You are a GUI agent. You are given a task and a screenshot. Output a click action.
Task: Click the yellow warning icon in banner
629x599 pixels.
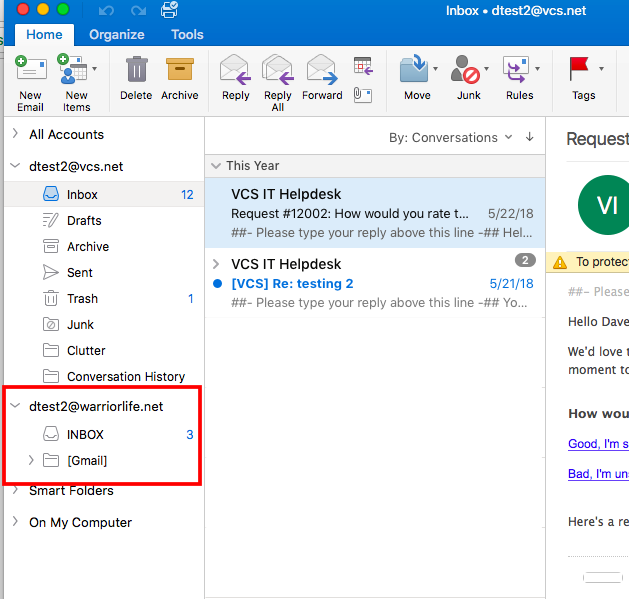[560, 262]
